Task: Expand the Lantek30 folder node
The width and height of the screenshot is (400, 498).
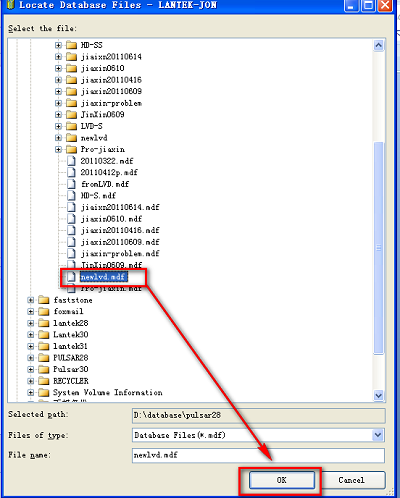Action: coord(31,335)
